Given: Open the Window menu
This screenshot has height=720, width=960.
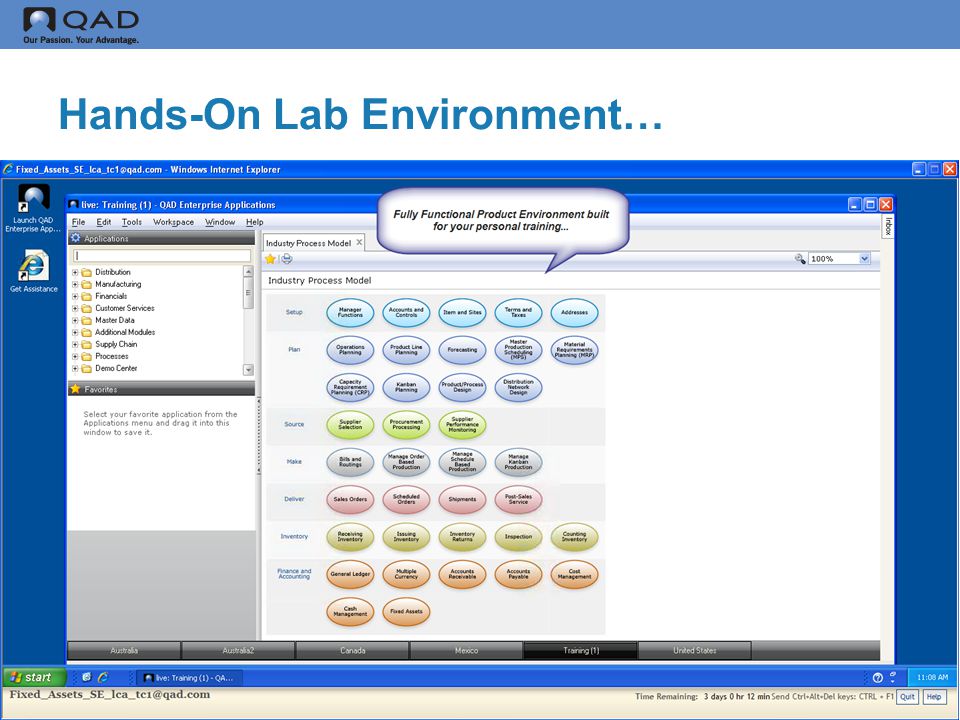Looking at the screenshot, I should coord(220,222).
